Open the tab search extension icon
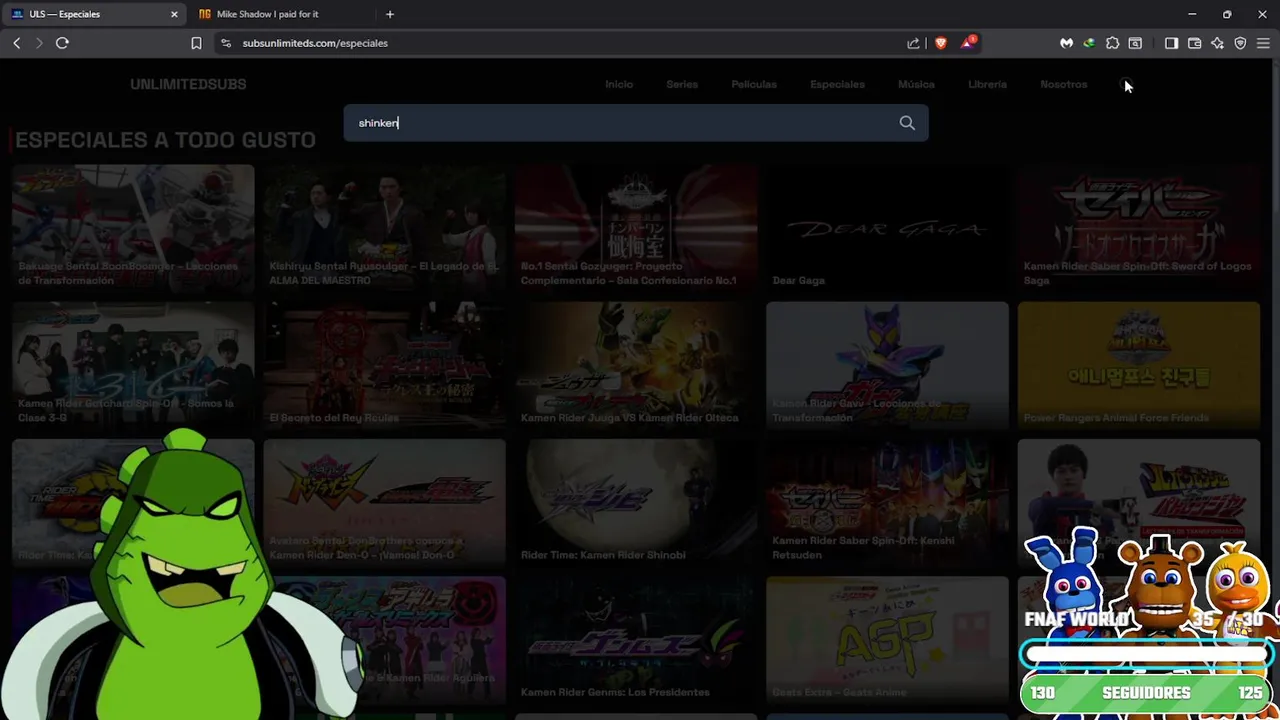This screenshot has height=720, width=1280. [1135, 43]
